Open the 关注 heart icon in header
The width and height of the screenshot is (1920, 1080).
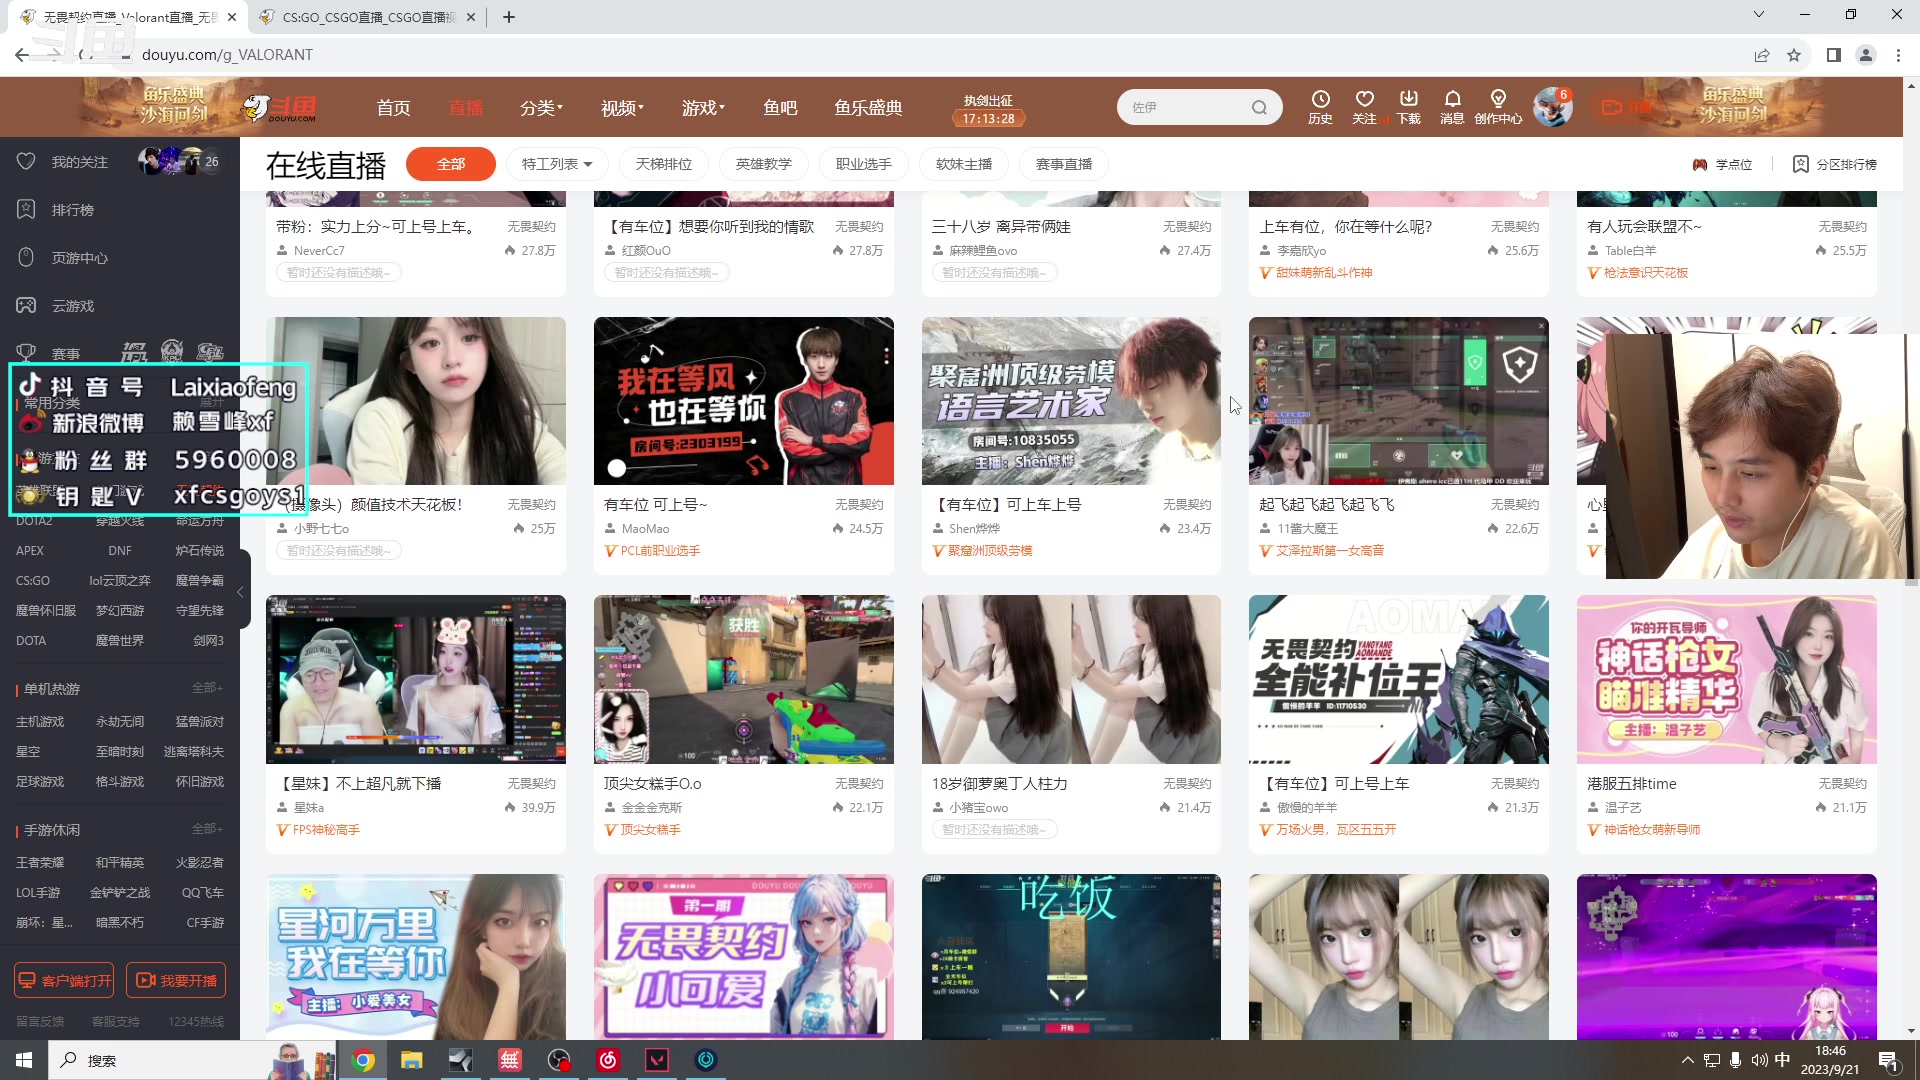1364,106
